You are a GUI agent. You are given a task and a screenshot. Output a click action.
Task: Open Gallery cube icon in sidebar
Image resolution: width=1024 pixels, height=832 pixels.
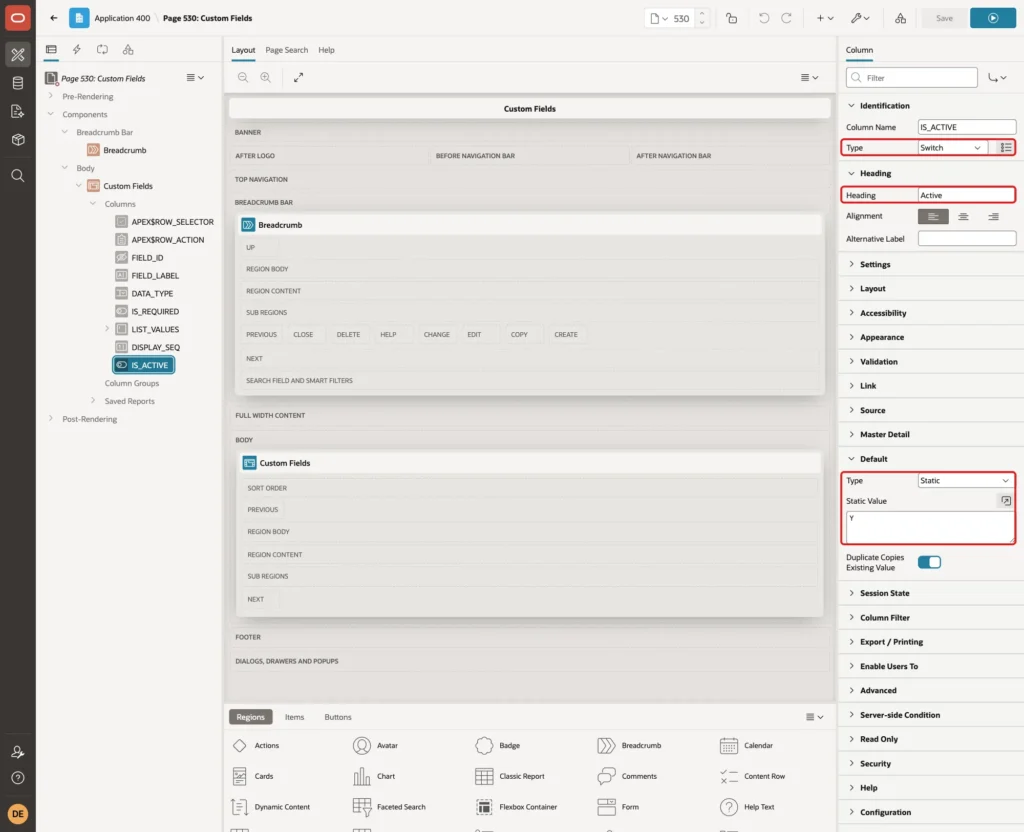point(18,140)
